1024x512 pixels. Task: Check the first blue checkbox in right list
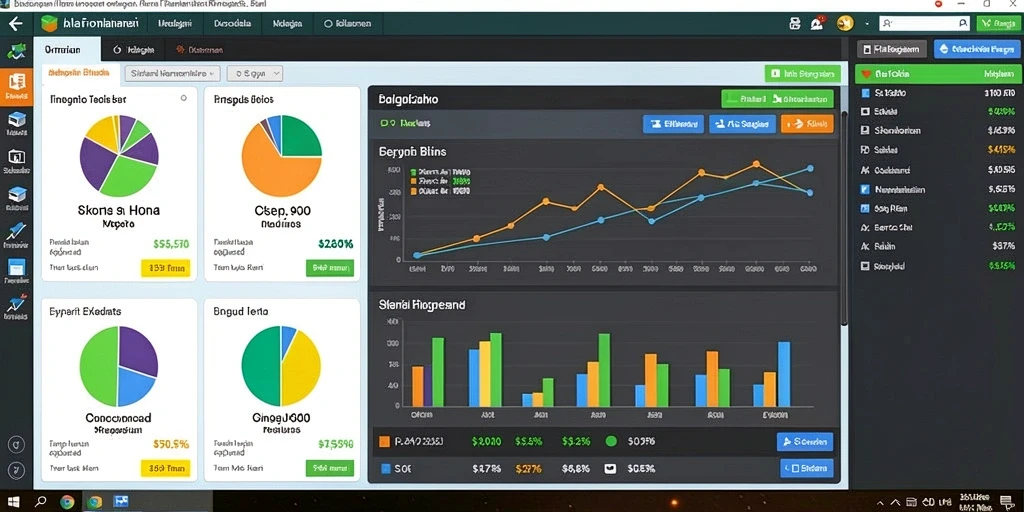click(866, 93)
